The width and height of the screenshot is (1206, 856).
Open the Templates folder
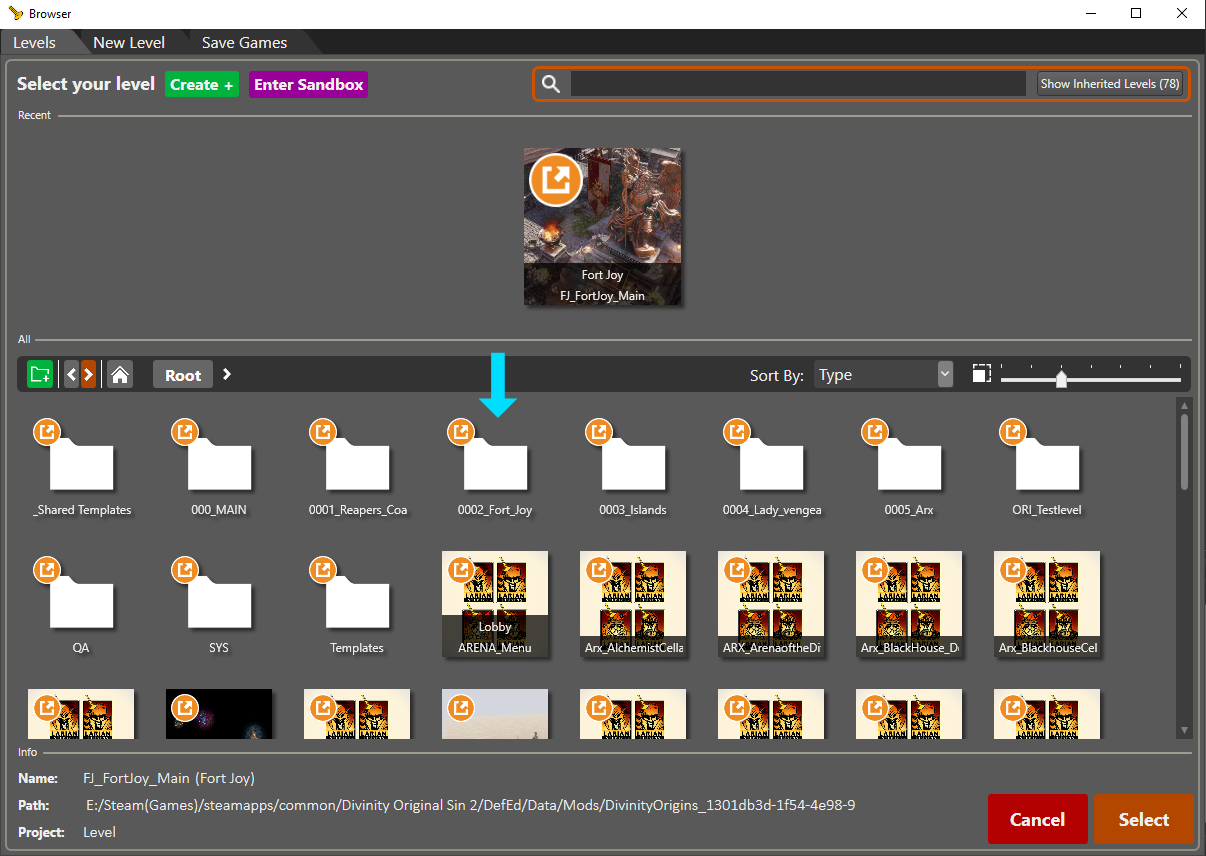[357, 606]
